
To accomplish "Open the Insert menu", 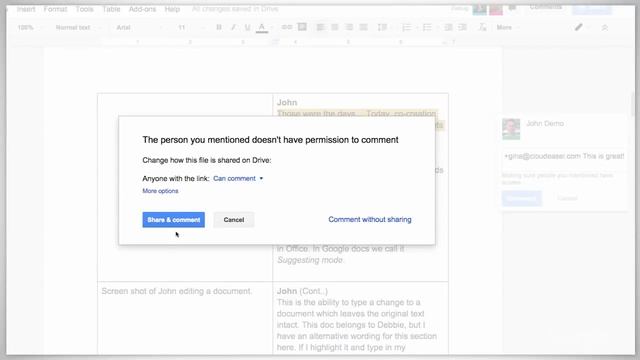I will coord(26,9).
